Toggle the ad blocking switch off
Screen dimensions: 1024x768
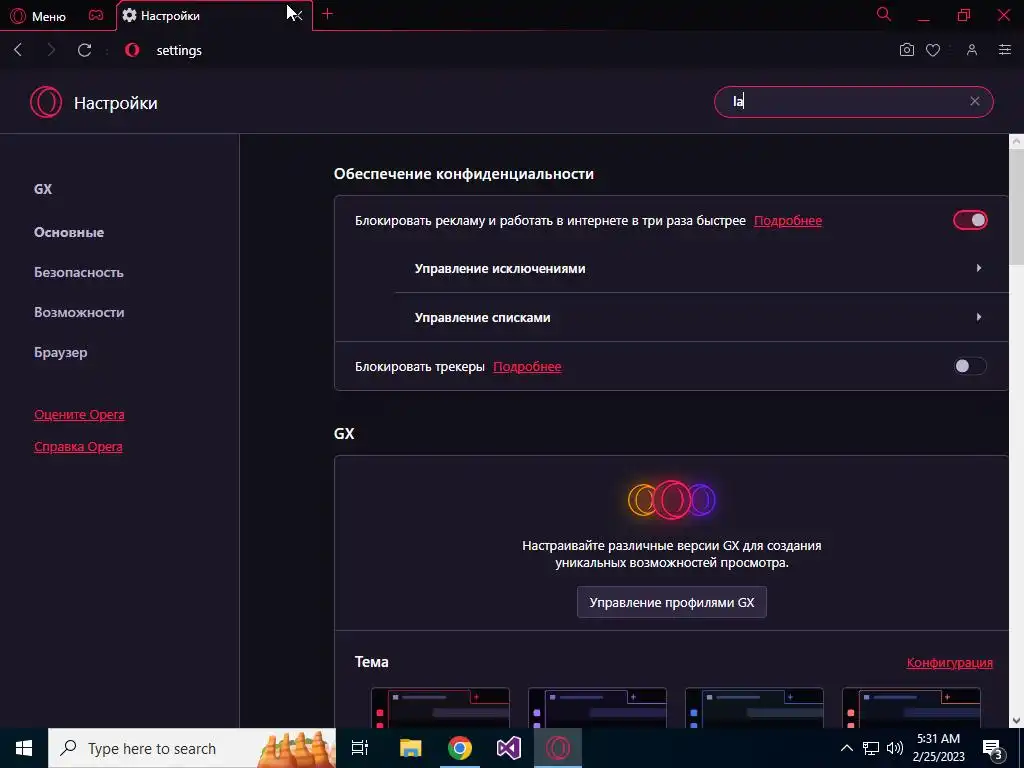coord(970,221)
